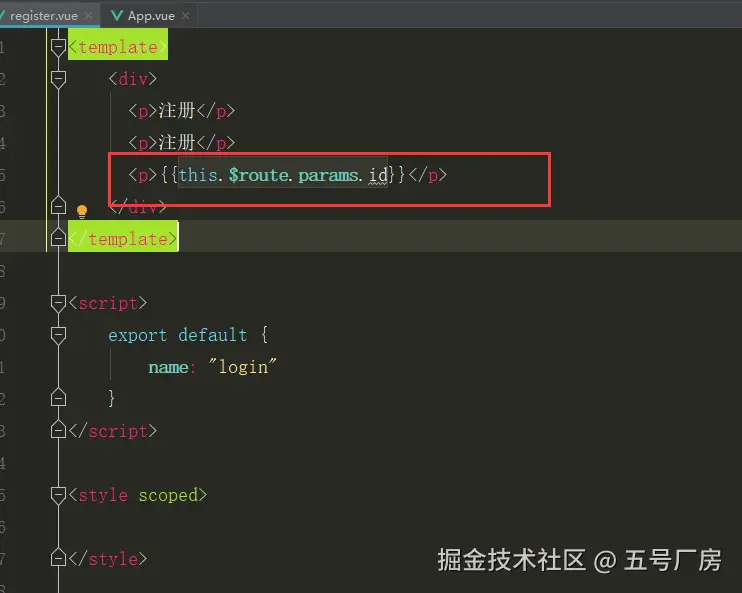Collapse the export default block fold

pos(58,336)
